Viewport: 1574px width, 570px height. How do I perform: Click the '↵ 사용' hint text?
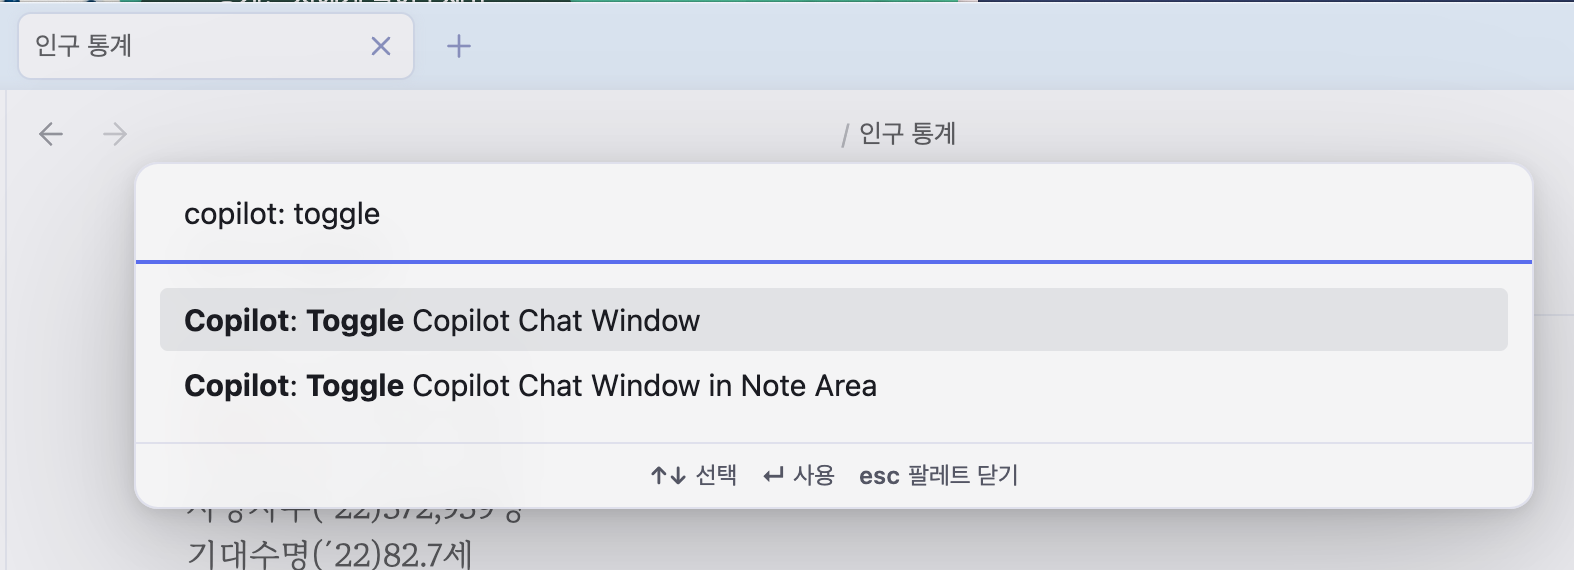798,475
